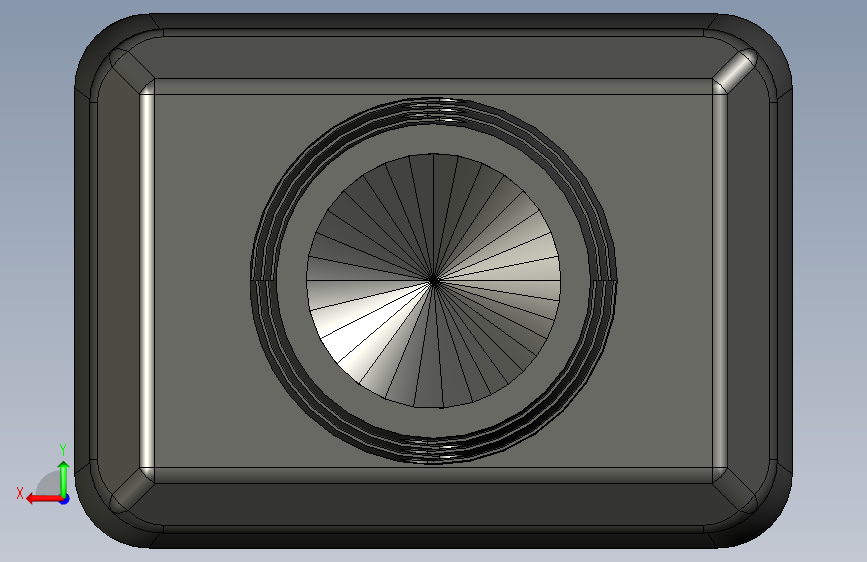Click the blue Z axis dot on the triad
The image size is (867, 562).
coord(65,500)
